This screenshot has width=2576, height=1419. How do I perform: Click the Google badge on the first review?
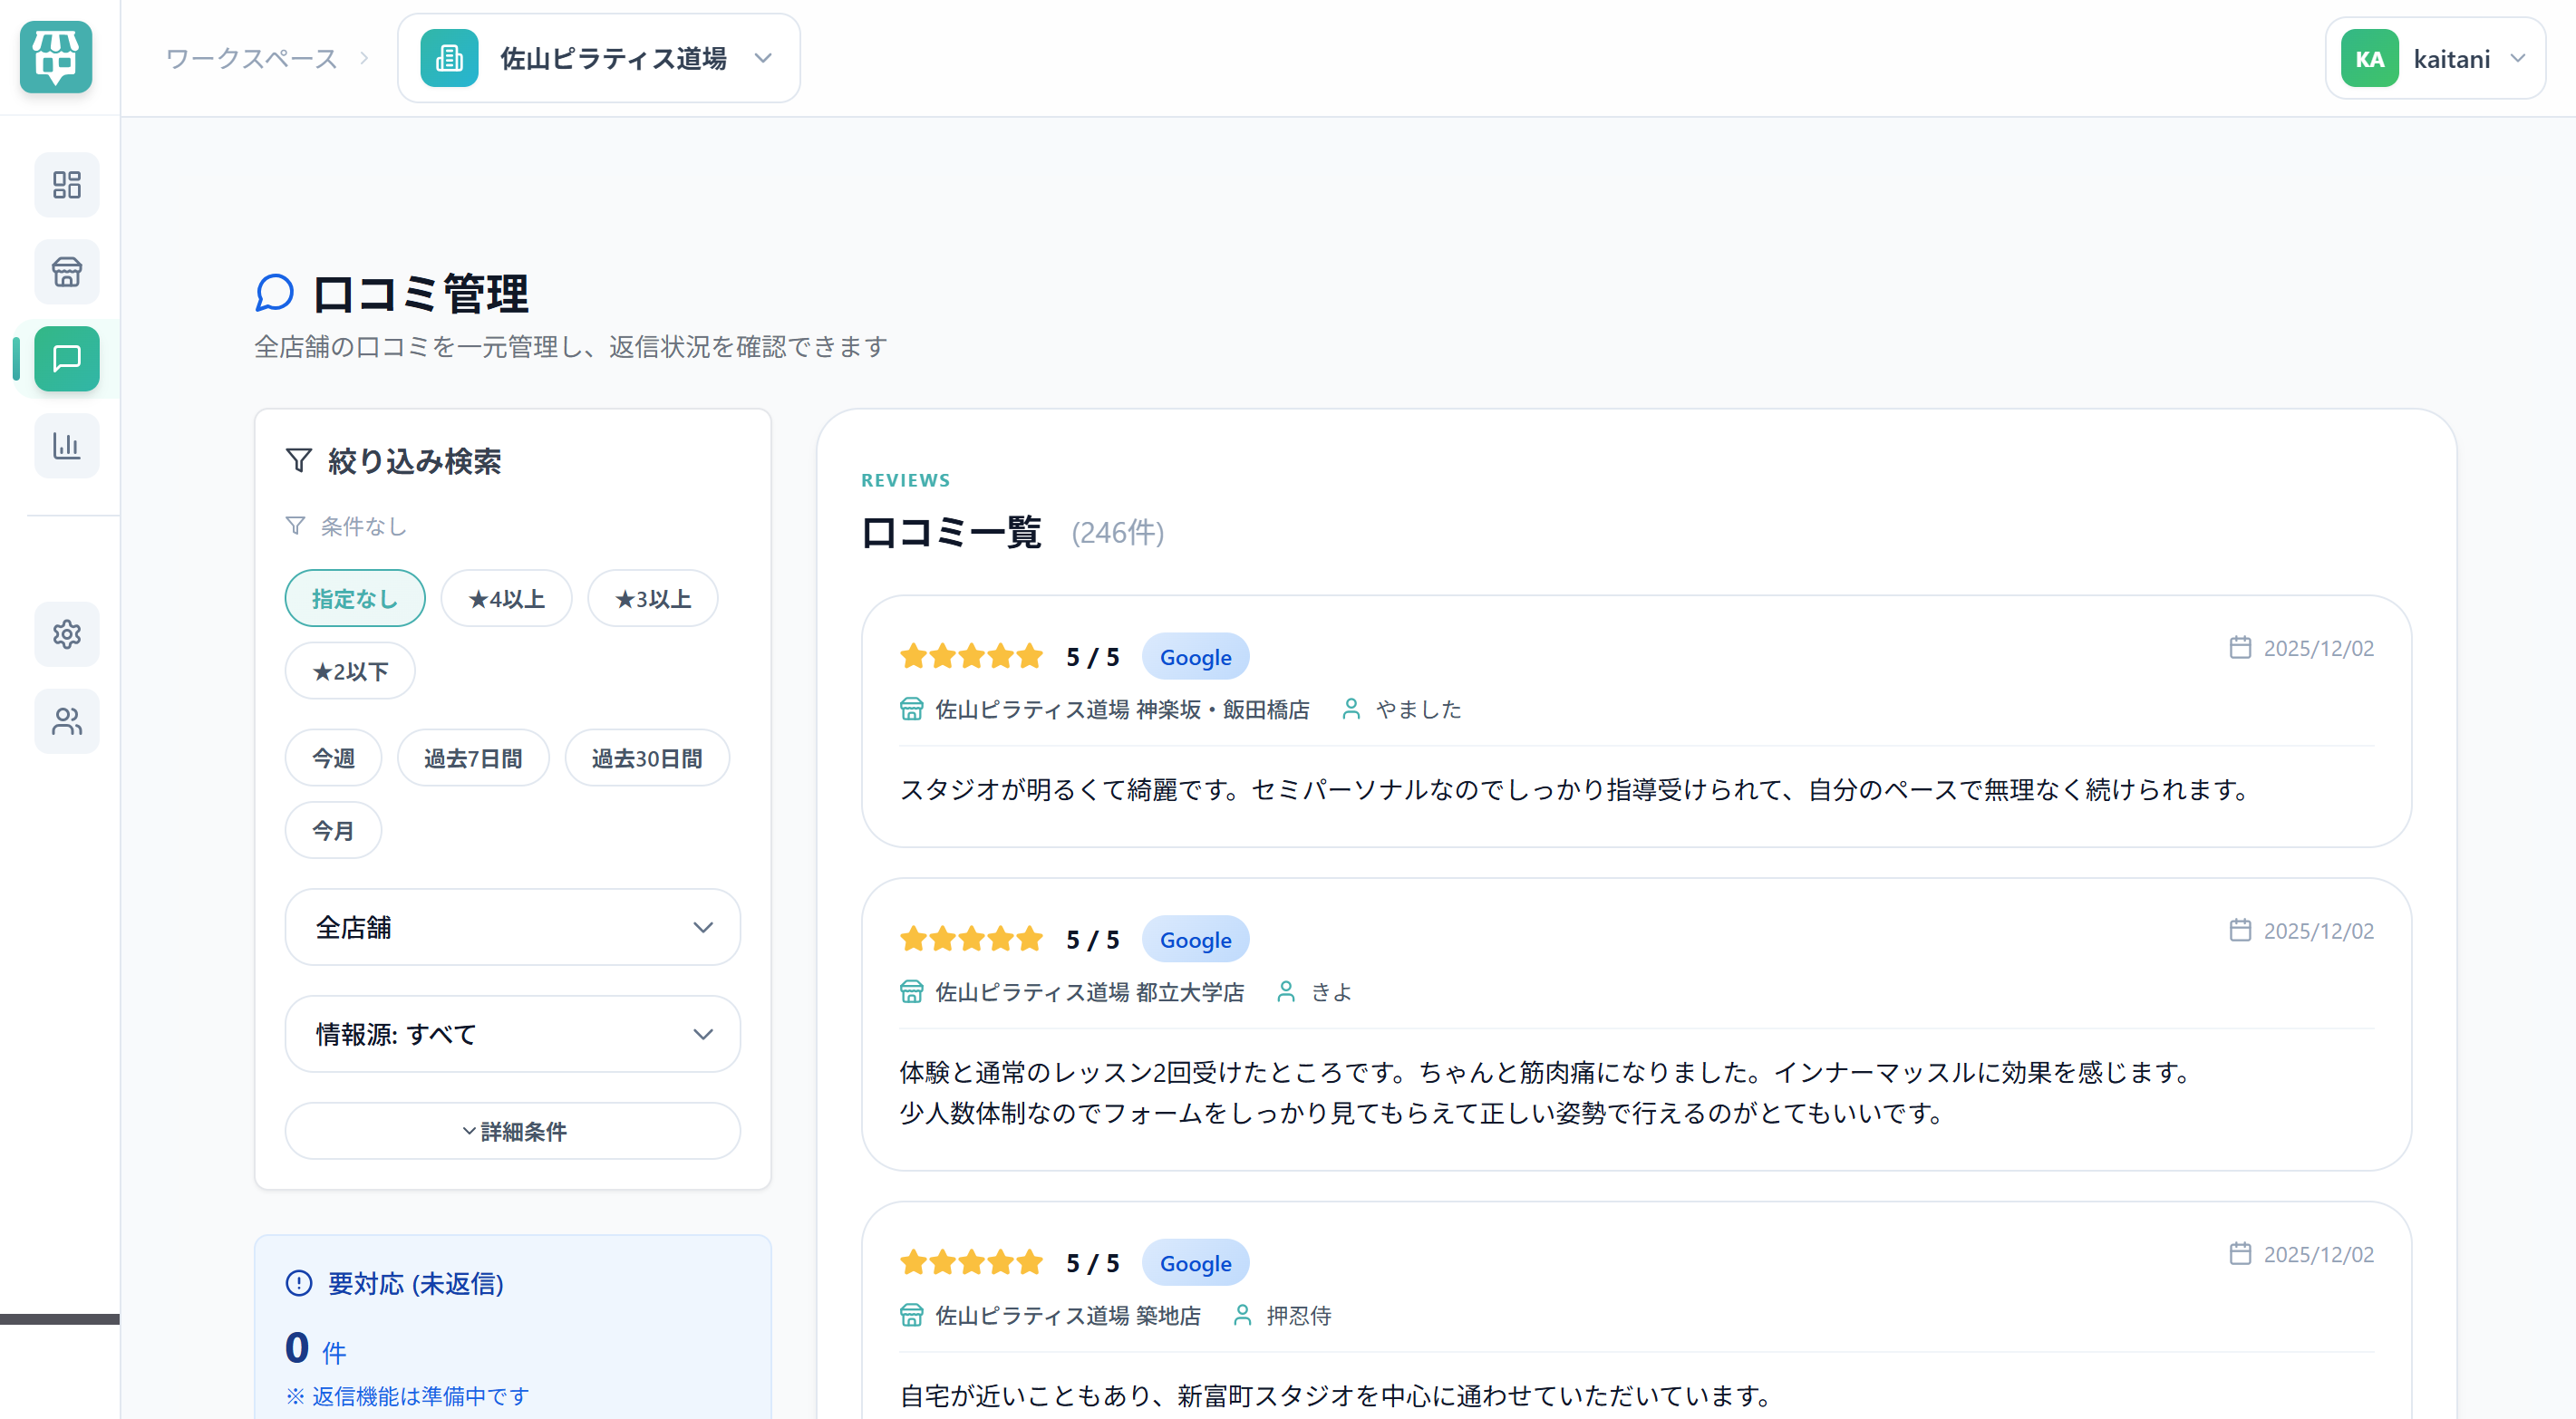click(x=1195, y=656)
